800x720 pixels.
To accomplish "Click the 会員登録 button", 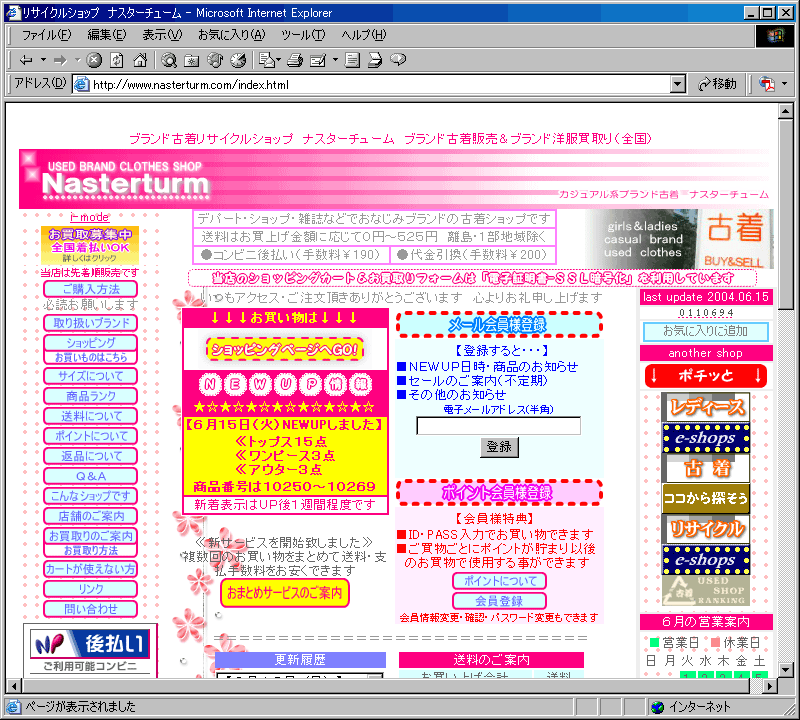I will pyautogui.click(x=499, y=601).
